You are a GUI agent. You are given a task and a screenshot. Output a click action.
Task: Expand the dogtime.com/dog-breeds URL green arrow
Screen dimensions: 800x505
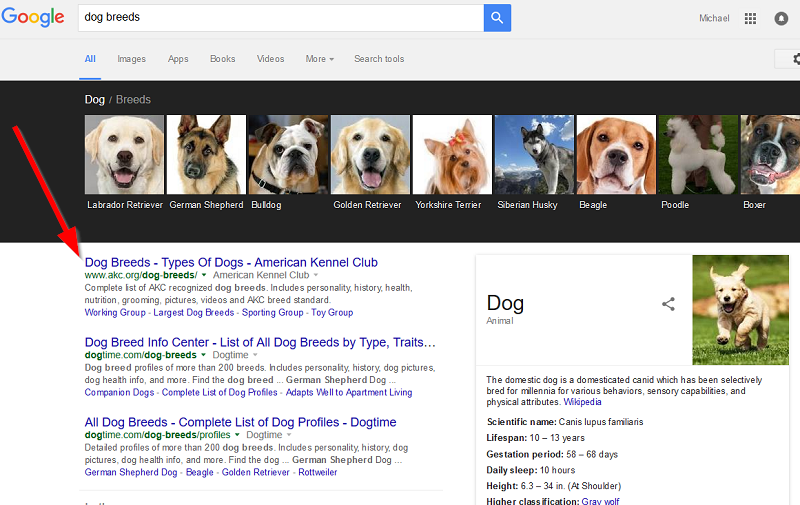click(203, 355)
